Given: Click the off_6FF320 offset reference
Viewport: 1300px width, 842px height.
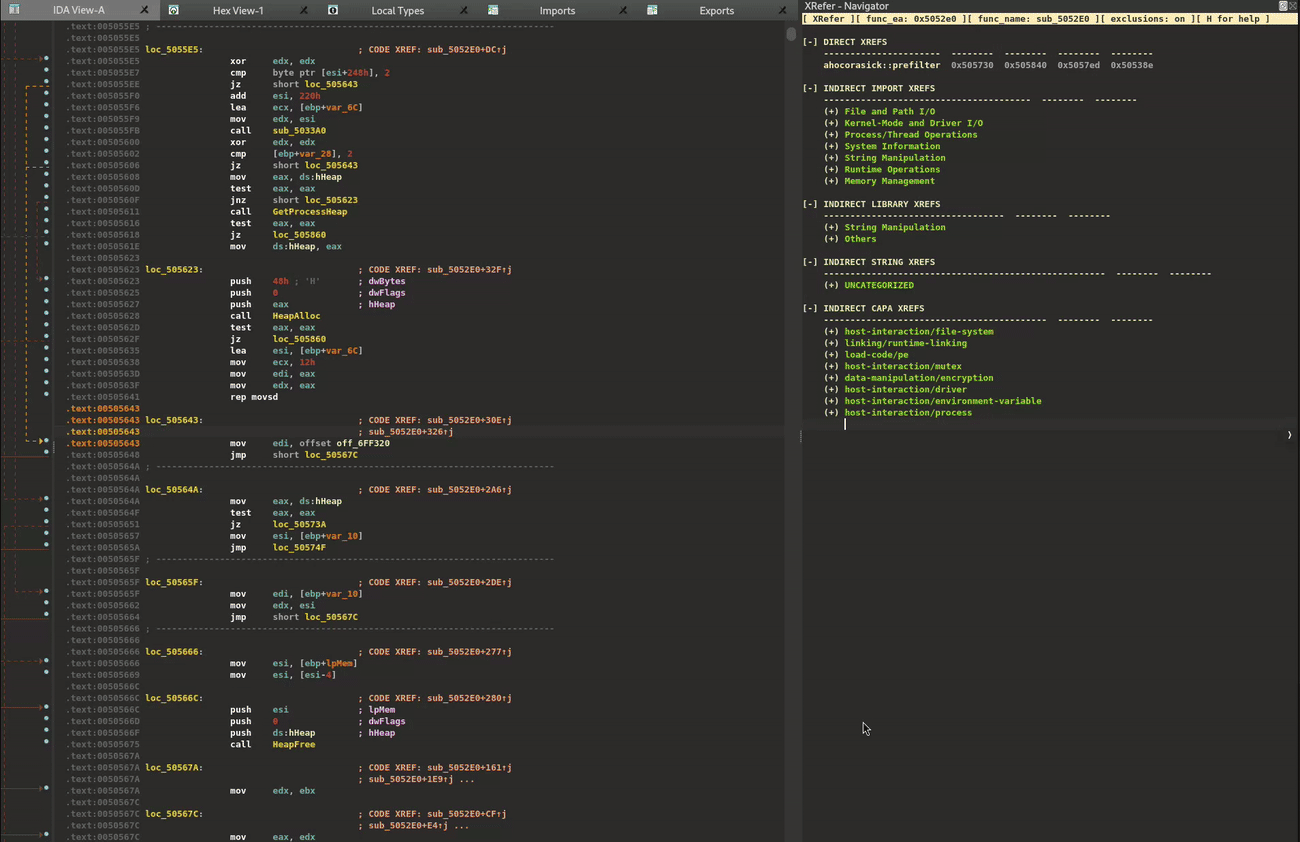Looking at the screenshot, I should (x=363, y=443).
